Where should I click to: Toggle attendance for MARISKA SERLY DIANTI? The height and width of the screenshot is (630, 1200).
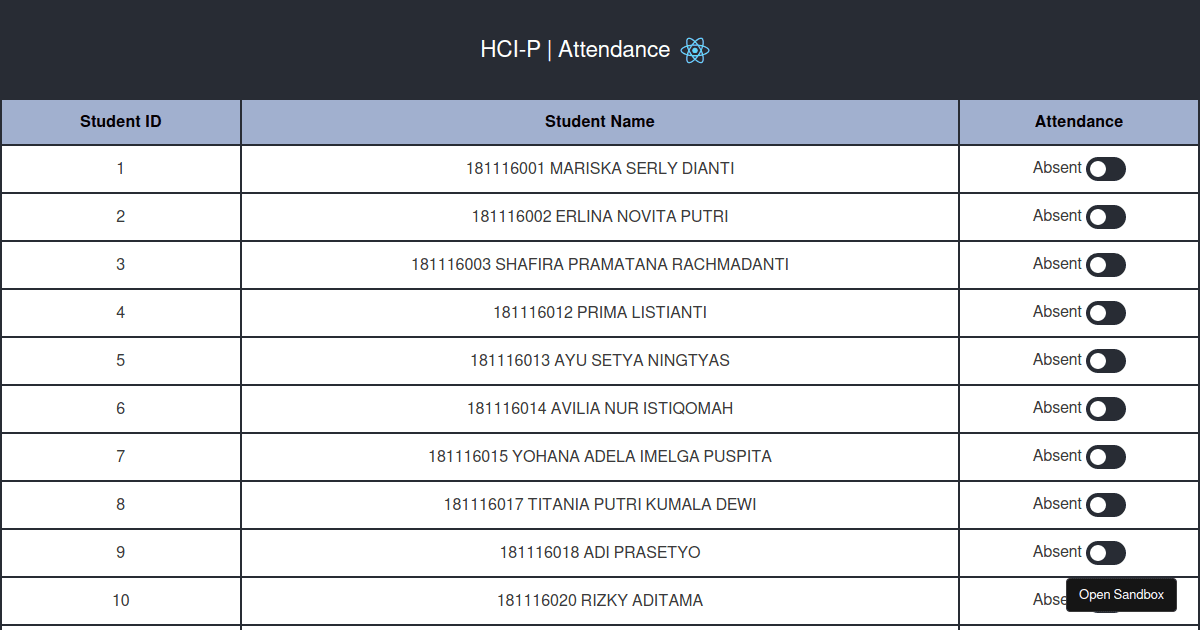tap(1105, 169)
